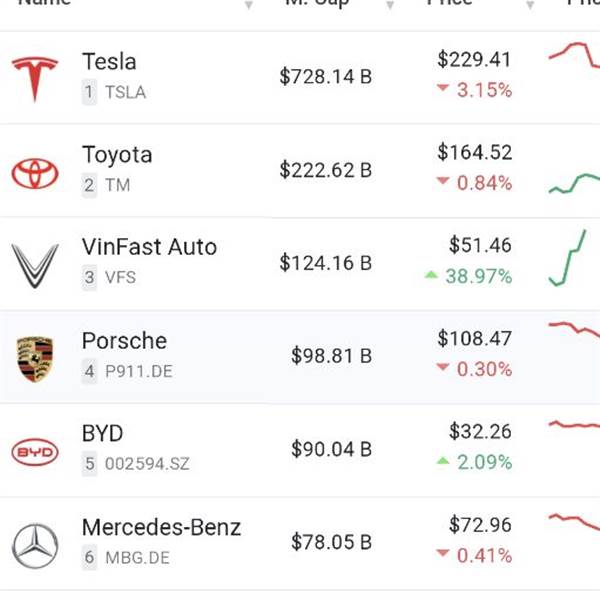
Task: Click the BYD ticker 002594.SZ
Action: tap(147, 464)
